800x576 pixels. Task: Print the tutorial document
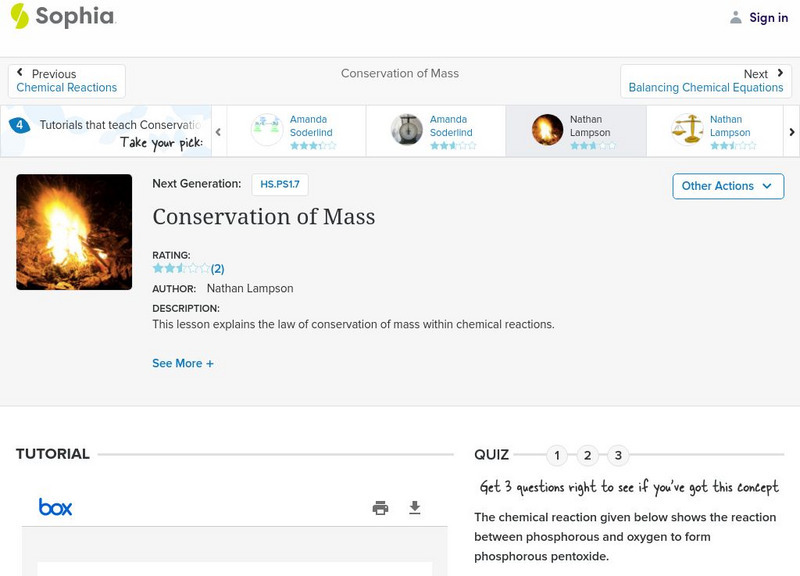point(380,508)
